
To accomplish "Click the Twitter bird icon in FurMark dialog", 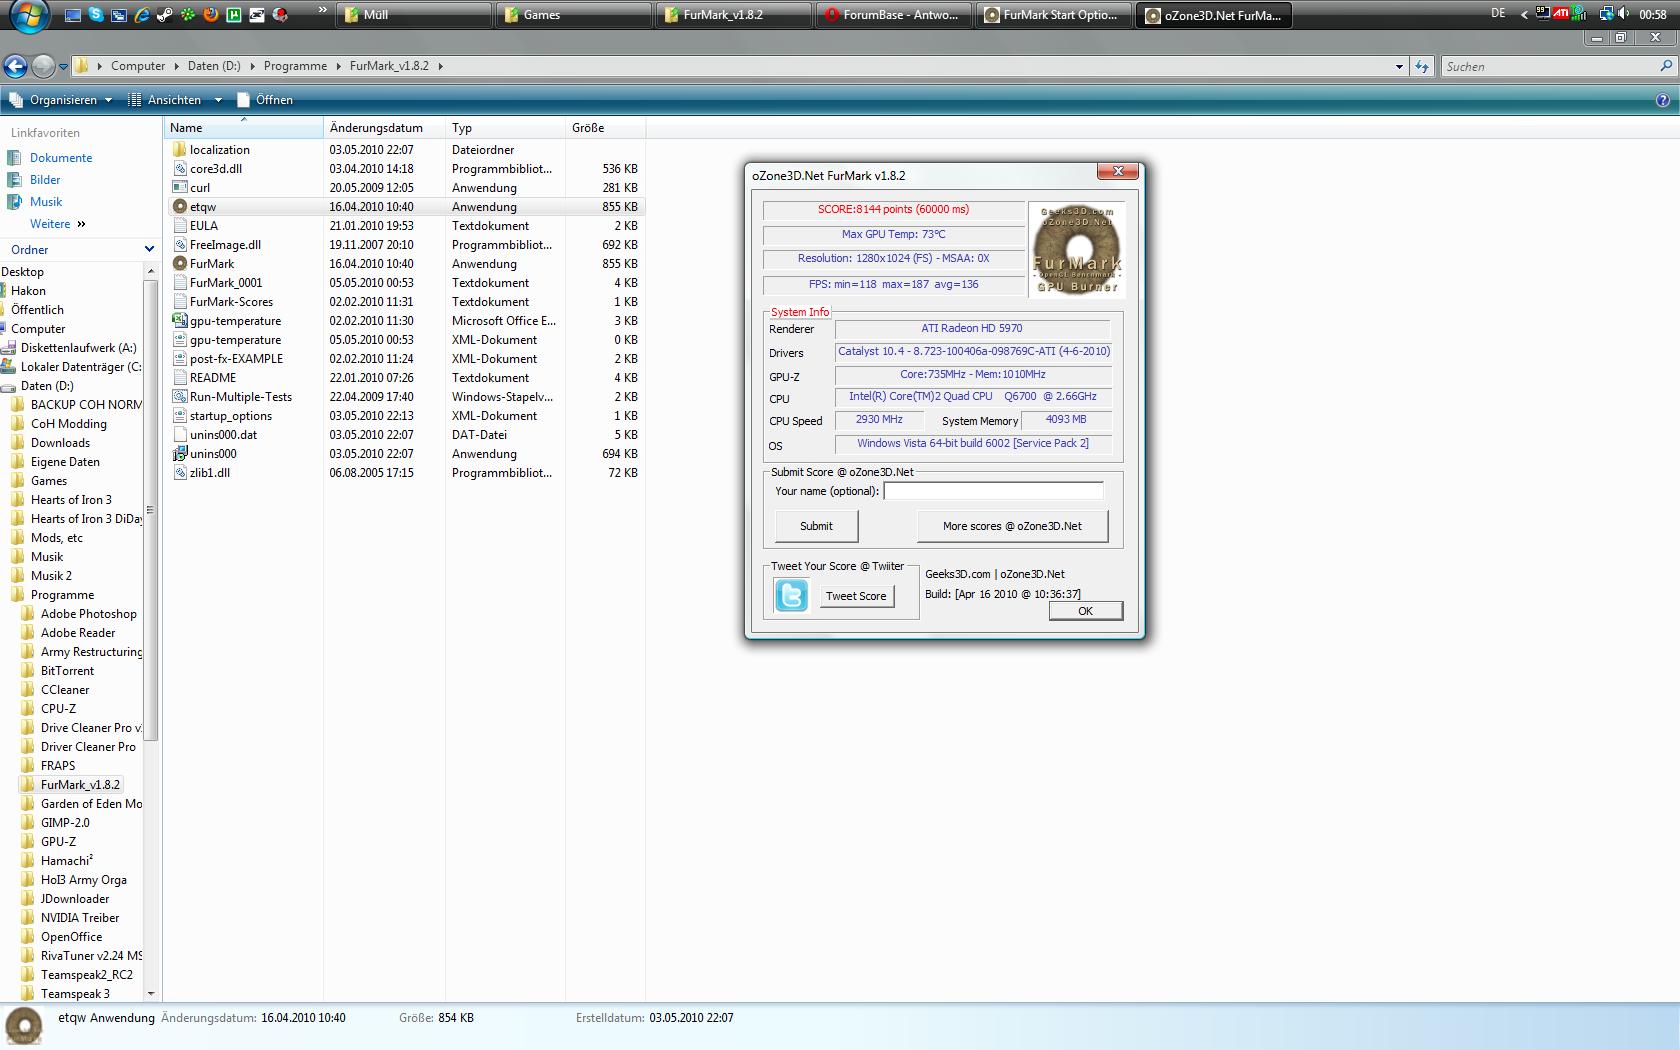I will point(791,596).
